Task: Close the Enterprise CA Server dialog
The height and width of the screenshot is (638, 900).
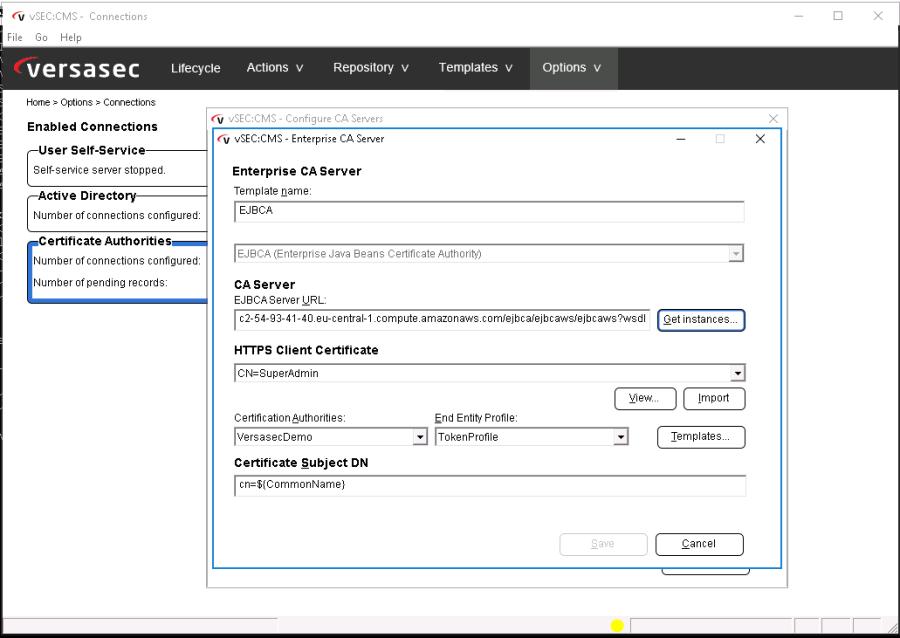Action: 760,139
